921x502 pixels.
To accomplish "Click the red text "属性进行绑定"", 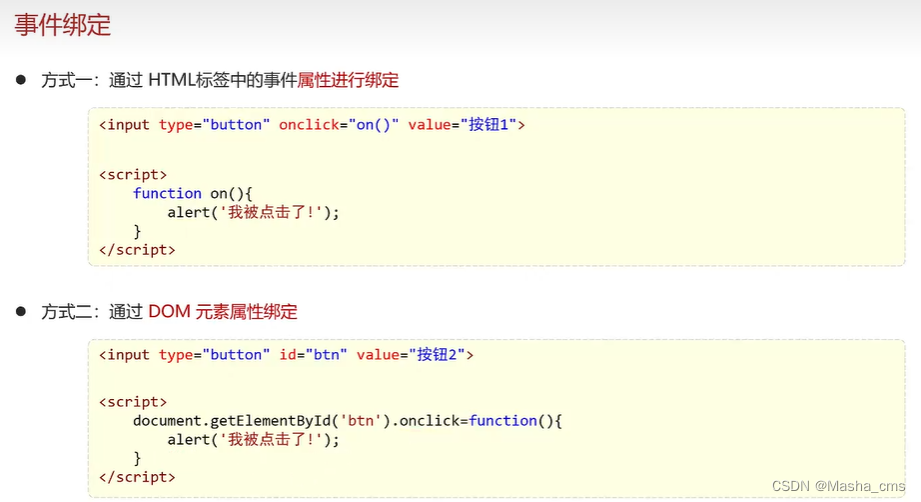I will (348, 80).
